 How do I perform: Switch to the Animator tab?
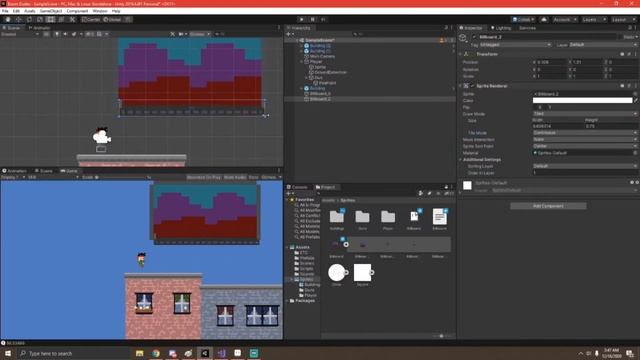point(40,28)
